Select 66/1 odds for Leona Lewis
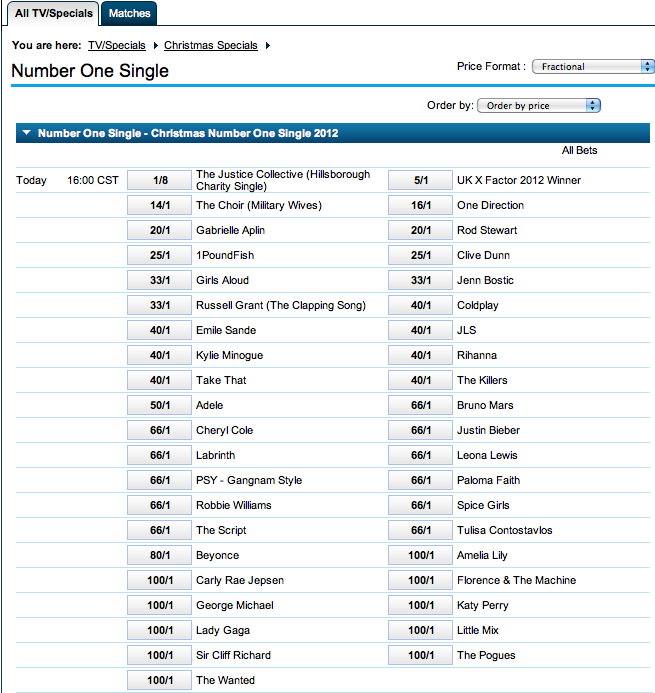655x693 pixels. (420, 455)
